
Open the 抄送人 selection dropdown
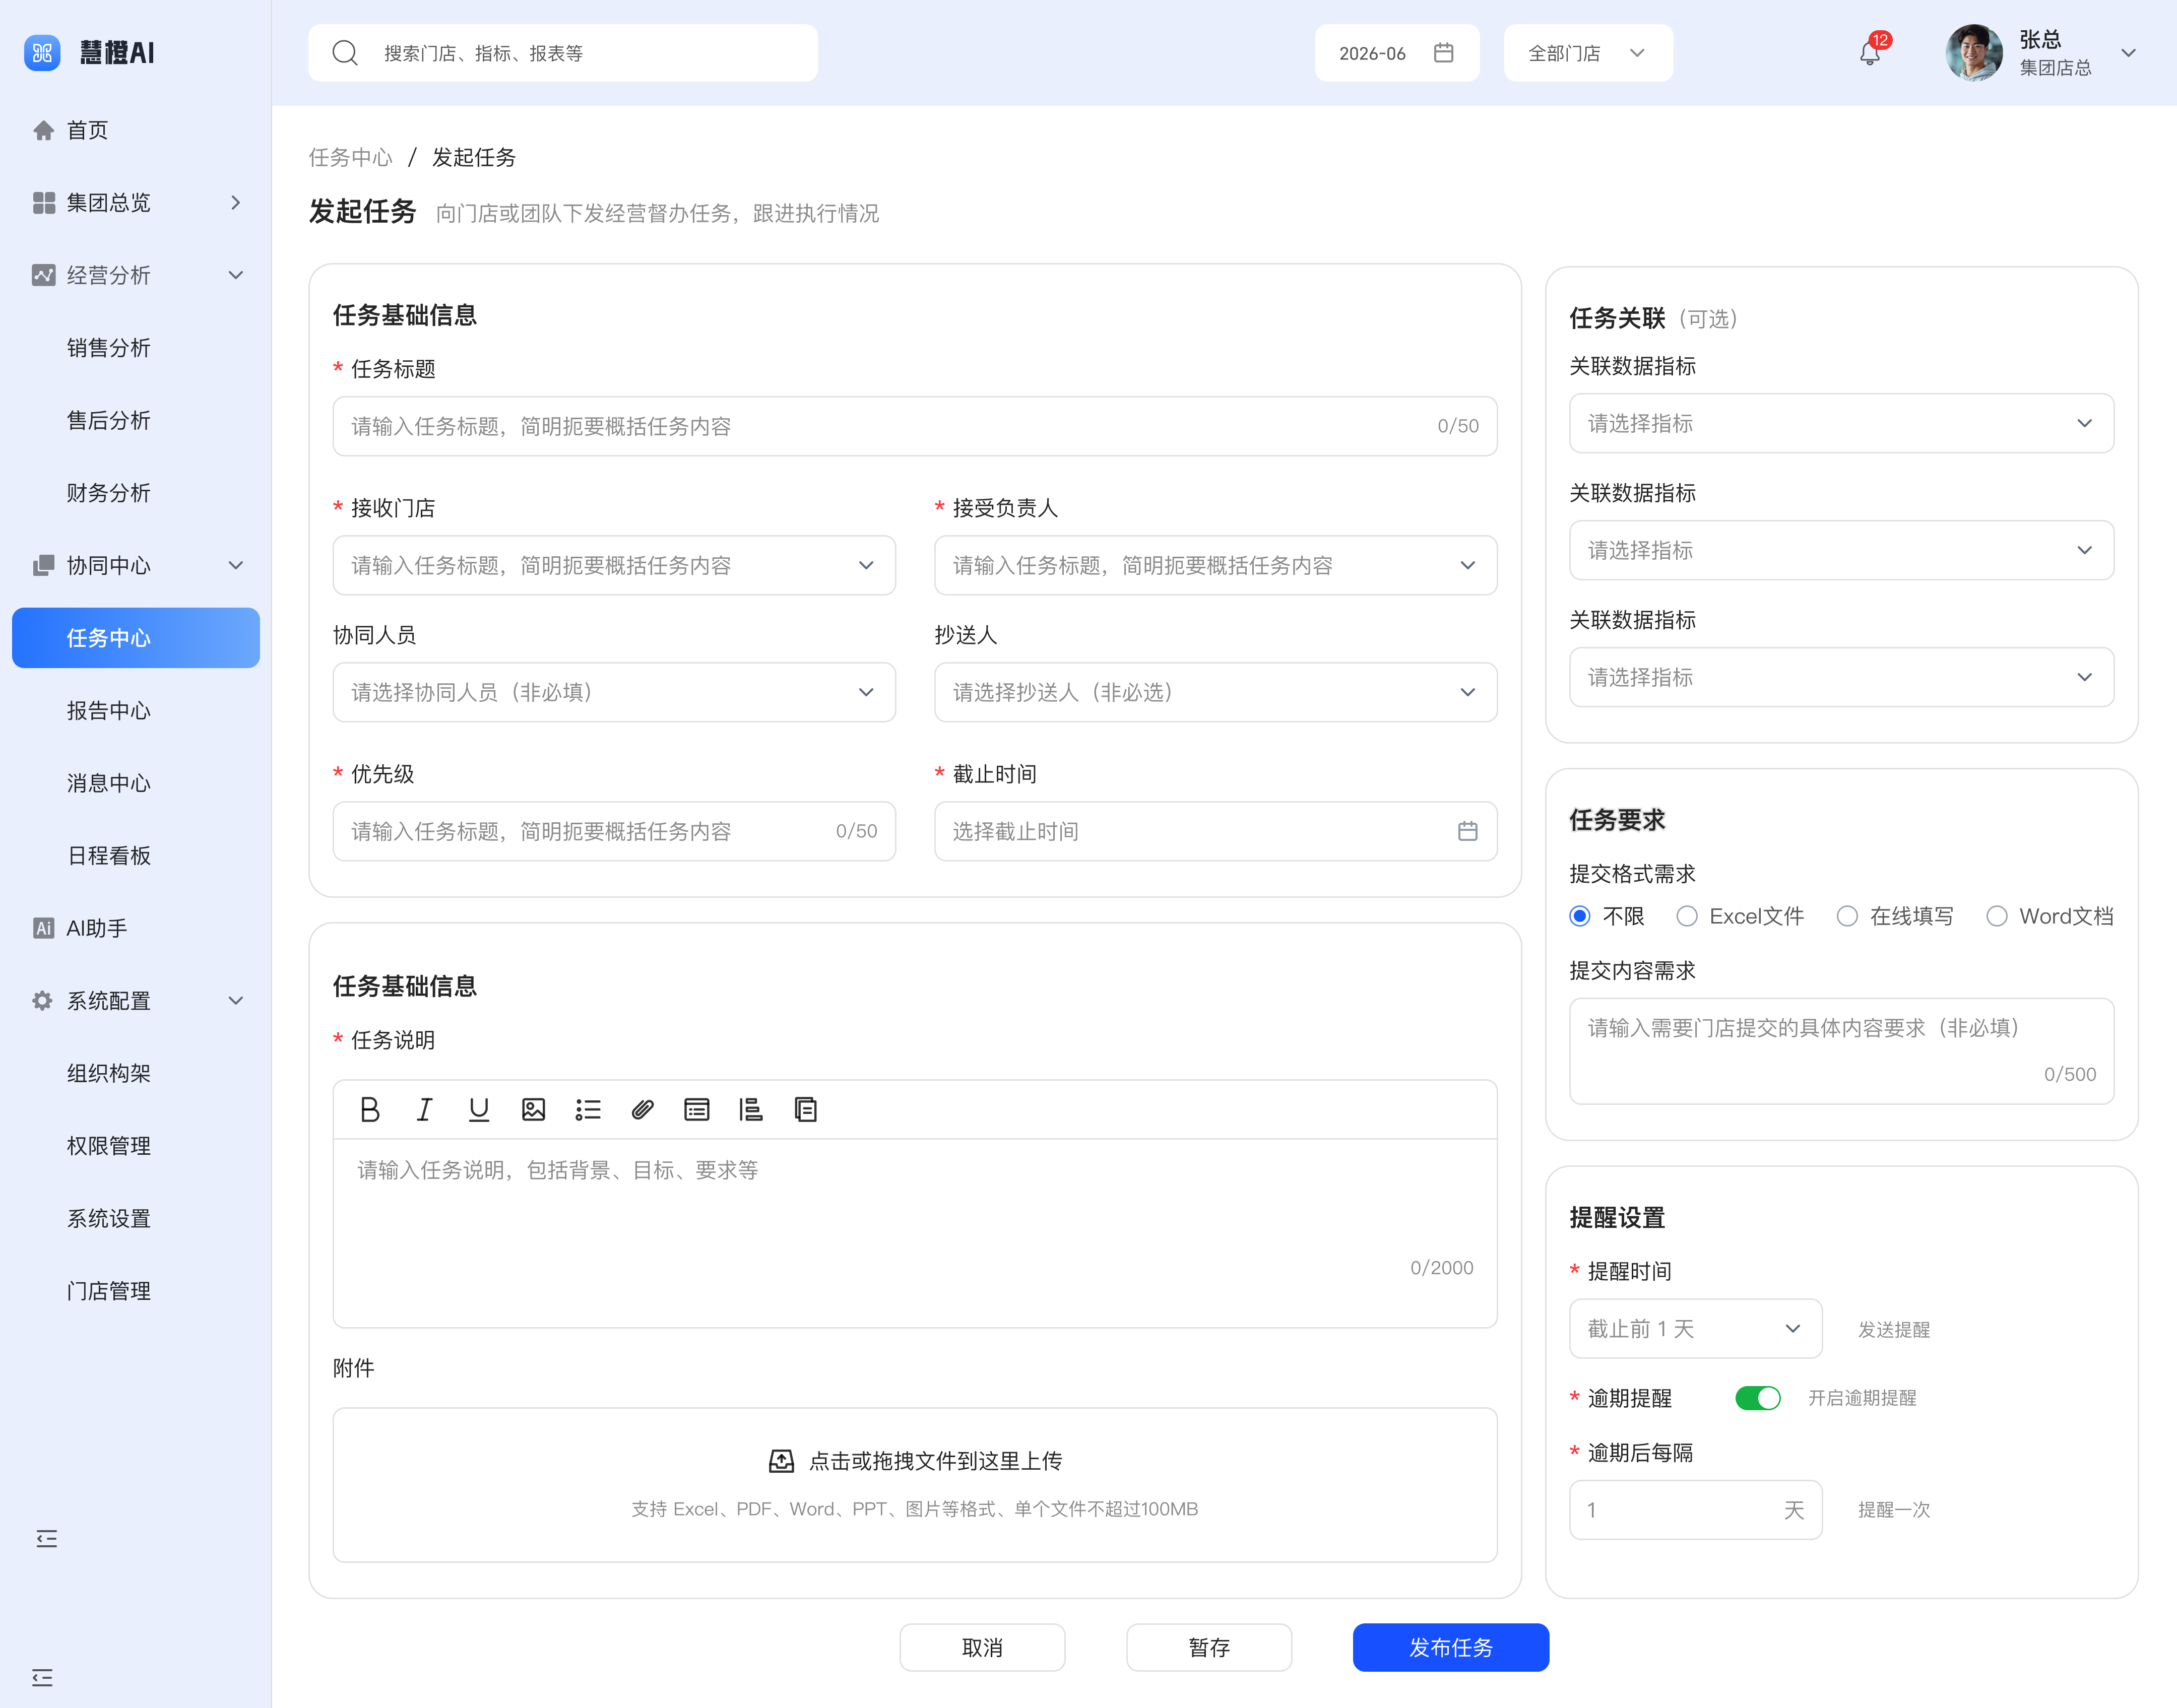pos(1215,692)
